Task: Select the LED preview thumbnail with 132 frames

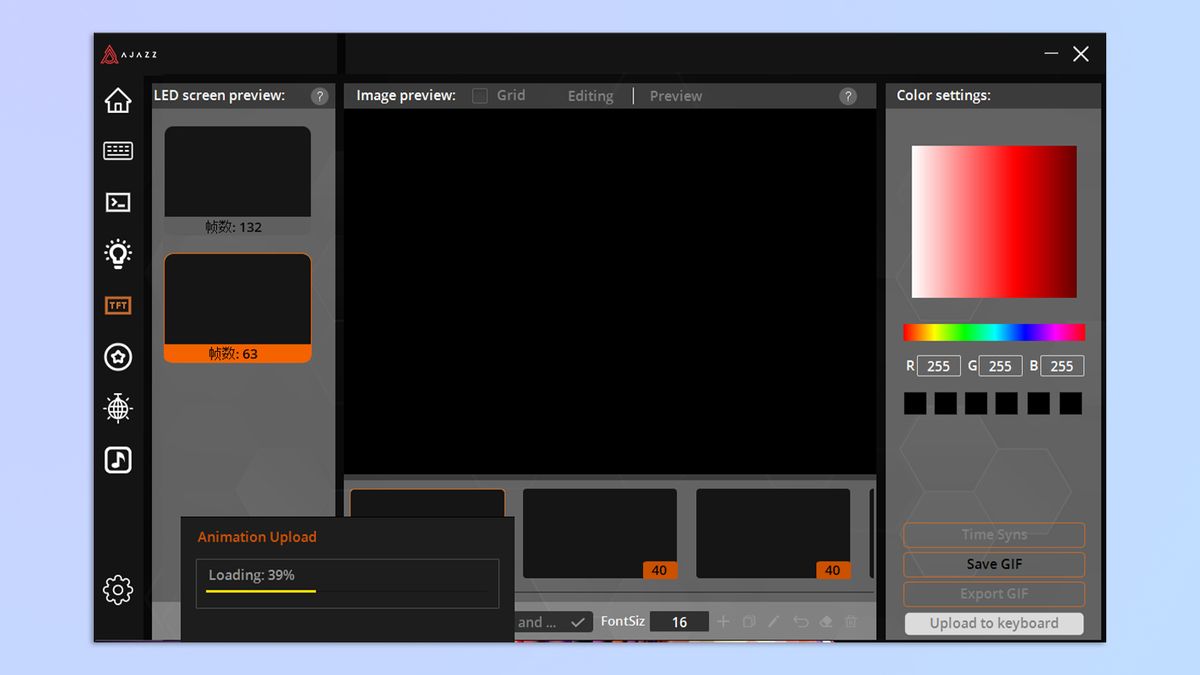Action: tap(237, 180)
